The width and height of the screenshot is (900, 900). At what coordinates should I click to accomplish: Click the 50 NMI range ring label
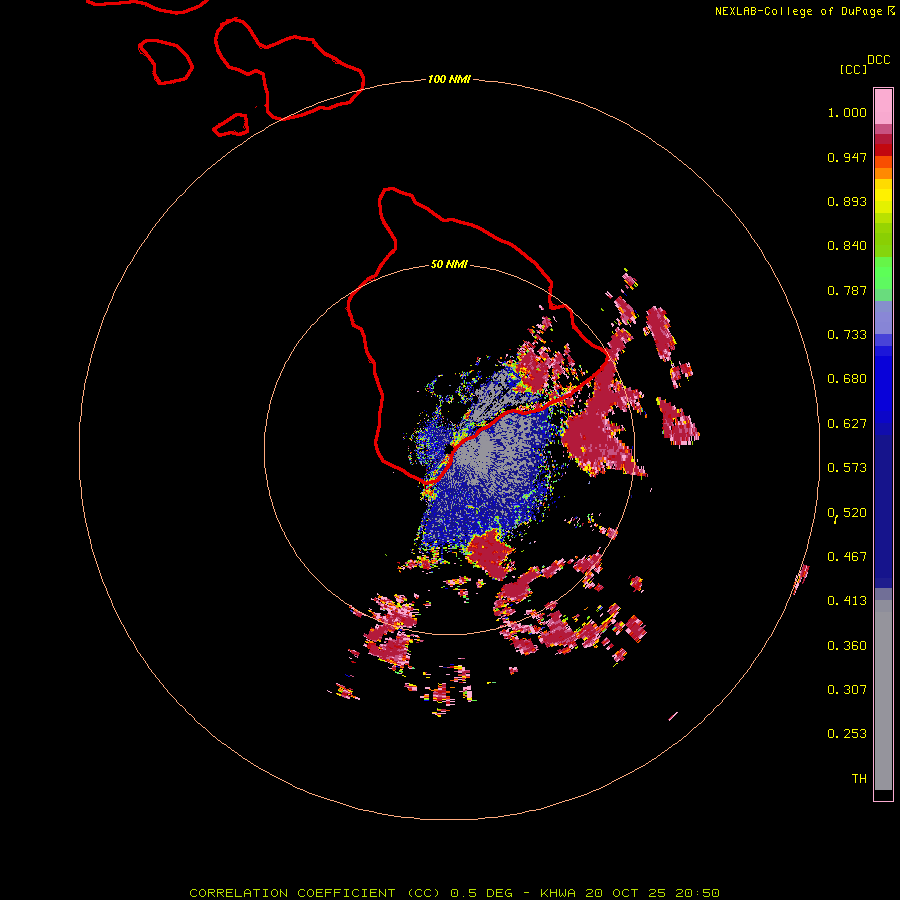[x=449, y=265]
